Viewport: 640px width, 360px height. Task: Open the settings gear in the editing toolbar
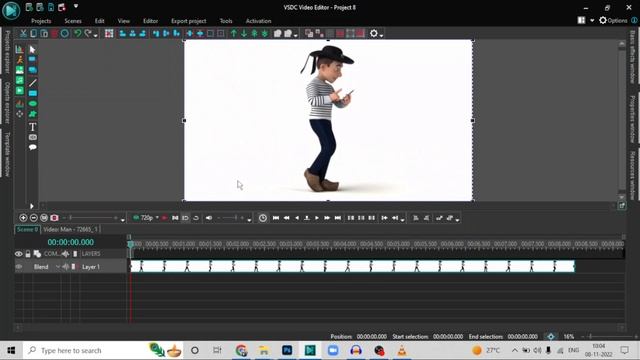coord(373,33)
